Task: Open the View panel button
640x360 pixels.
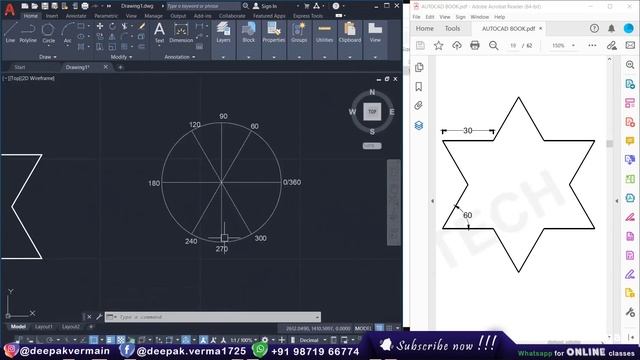Action: point(375,33)
